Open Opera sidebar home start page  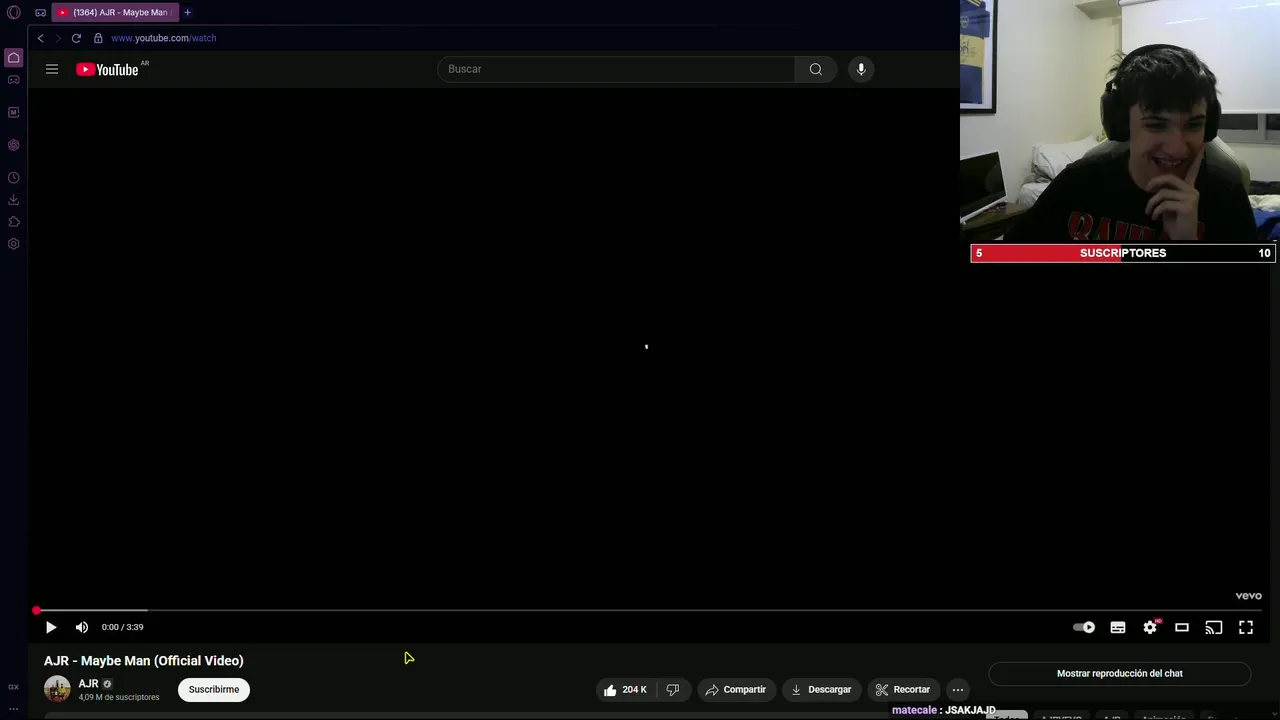[x=14, y=58]
